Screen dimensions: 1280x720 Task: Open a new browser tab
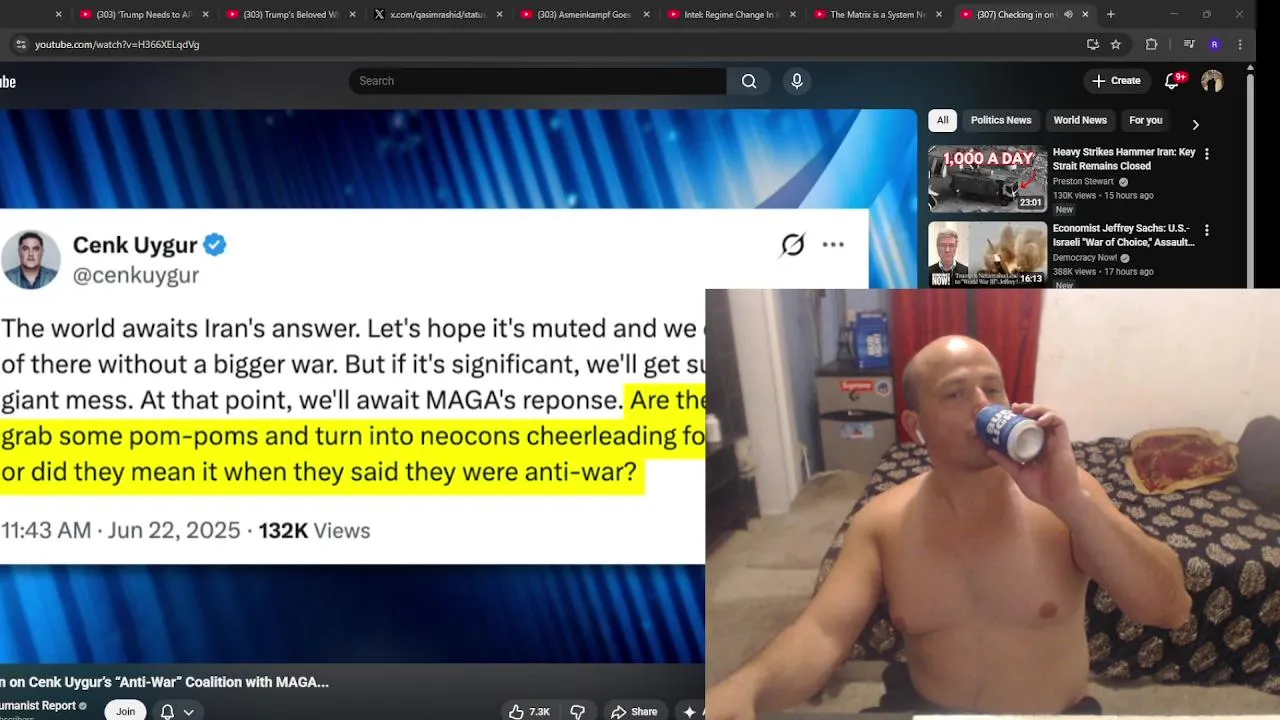point(1110,15)
